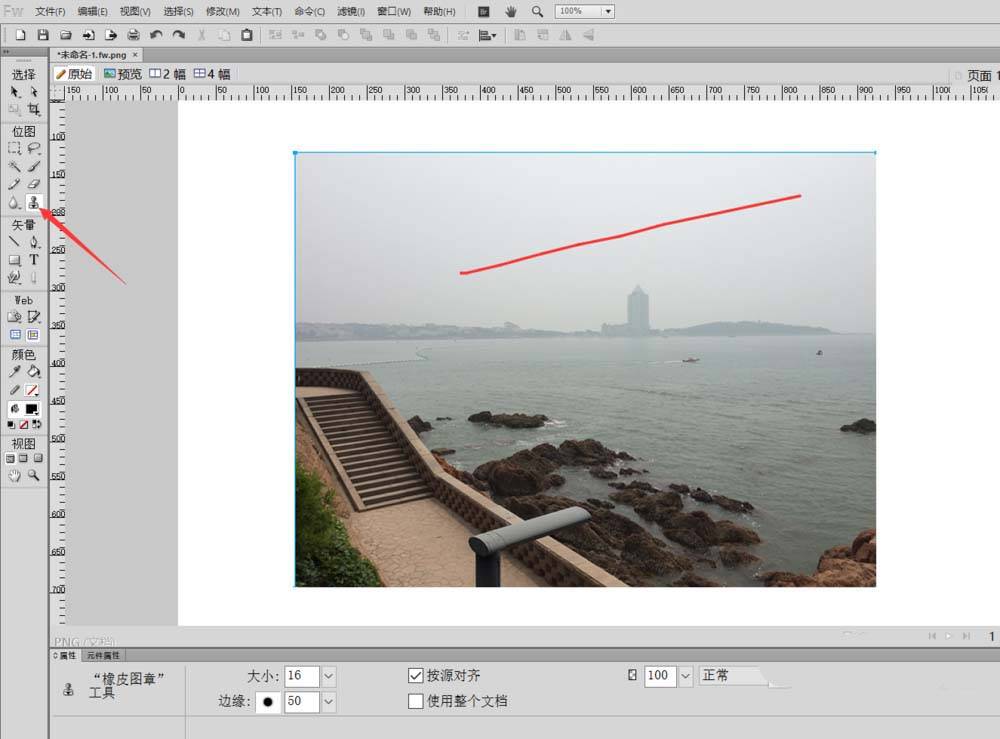Click the Print icon in toolbar
The image size is (1000, 739).
pos(133,35)
